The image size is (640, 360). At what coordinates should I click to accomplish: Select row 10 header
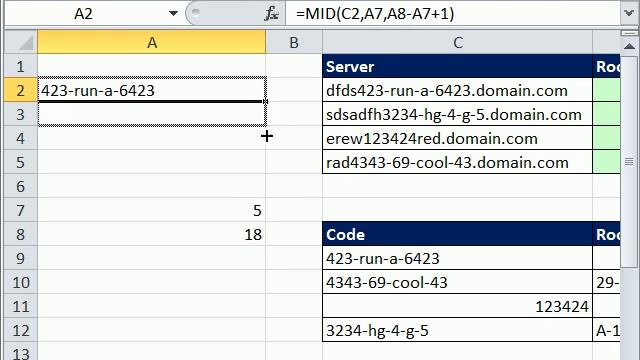pos(20,282)
